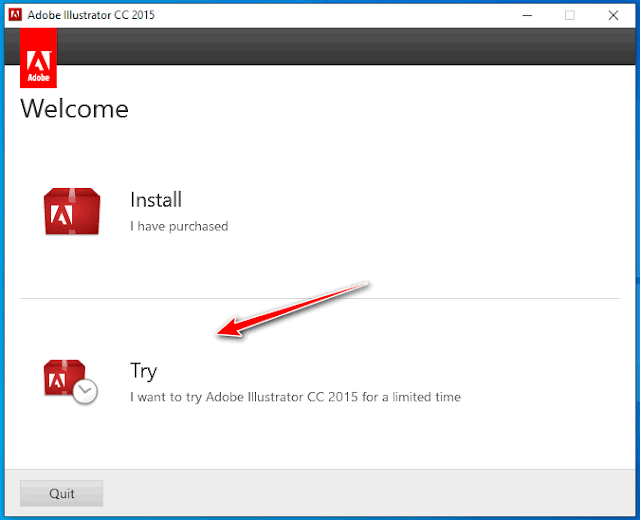Click the Try package icon with clock
The height and width of the screenshot is (520, 640).
(71, 382)
